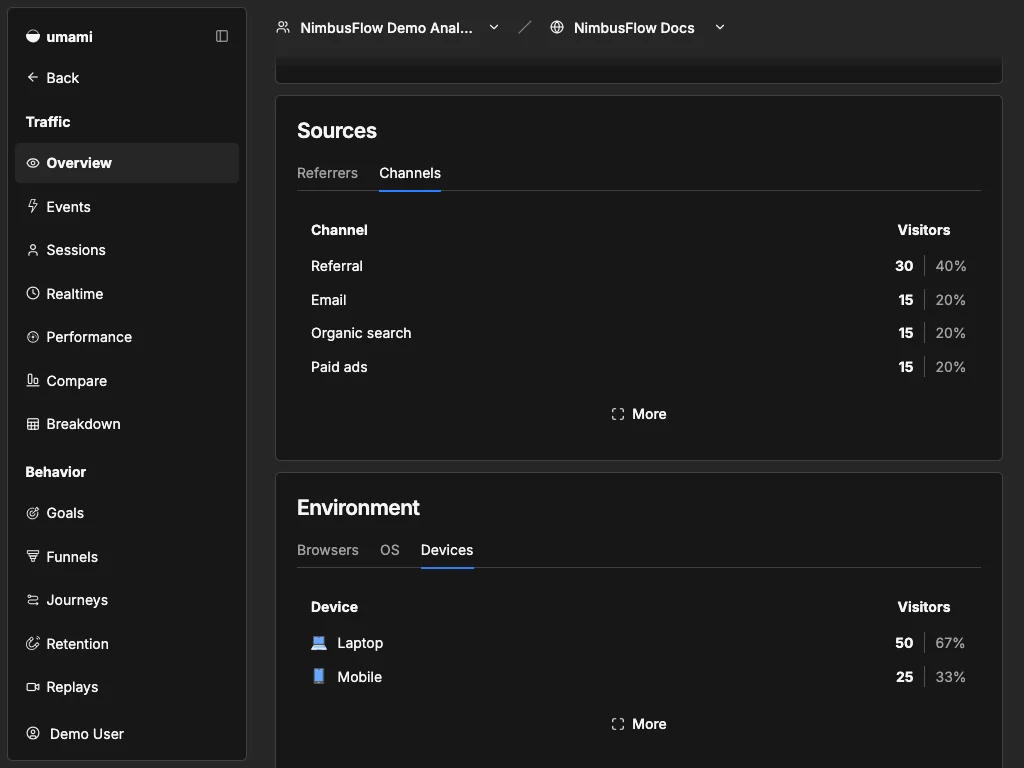Open the Journeys report
Screen dimensions: 1024x768
[127, 600]
